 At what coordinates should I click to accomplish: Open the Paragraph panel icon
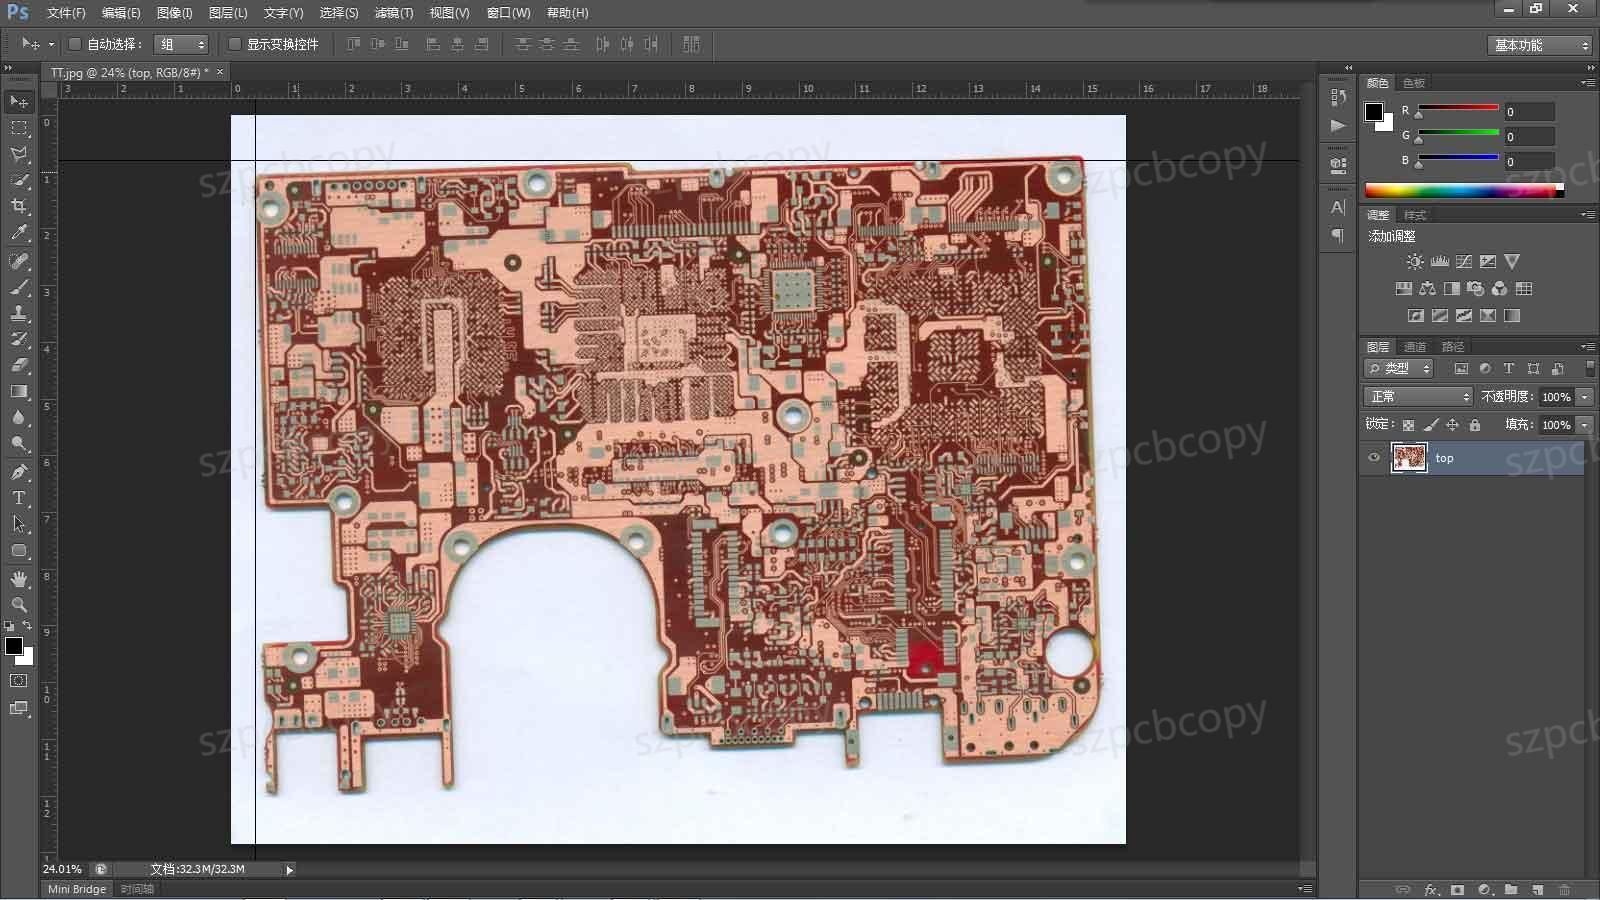click(x=1338, y=235)
